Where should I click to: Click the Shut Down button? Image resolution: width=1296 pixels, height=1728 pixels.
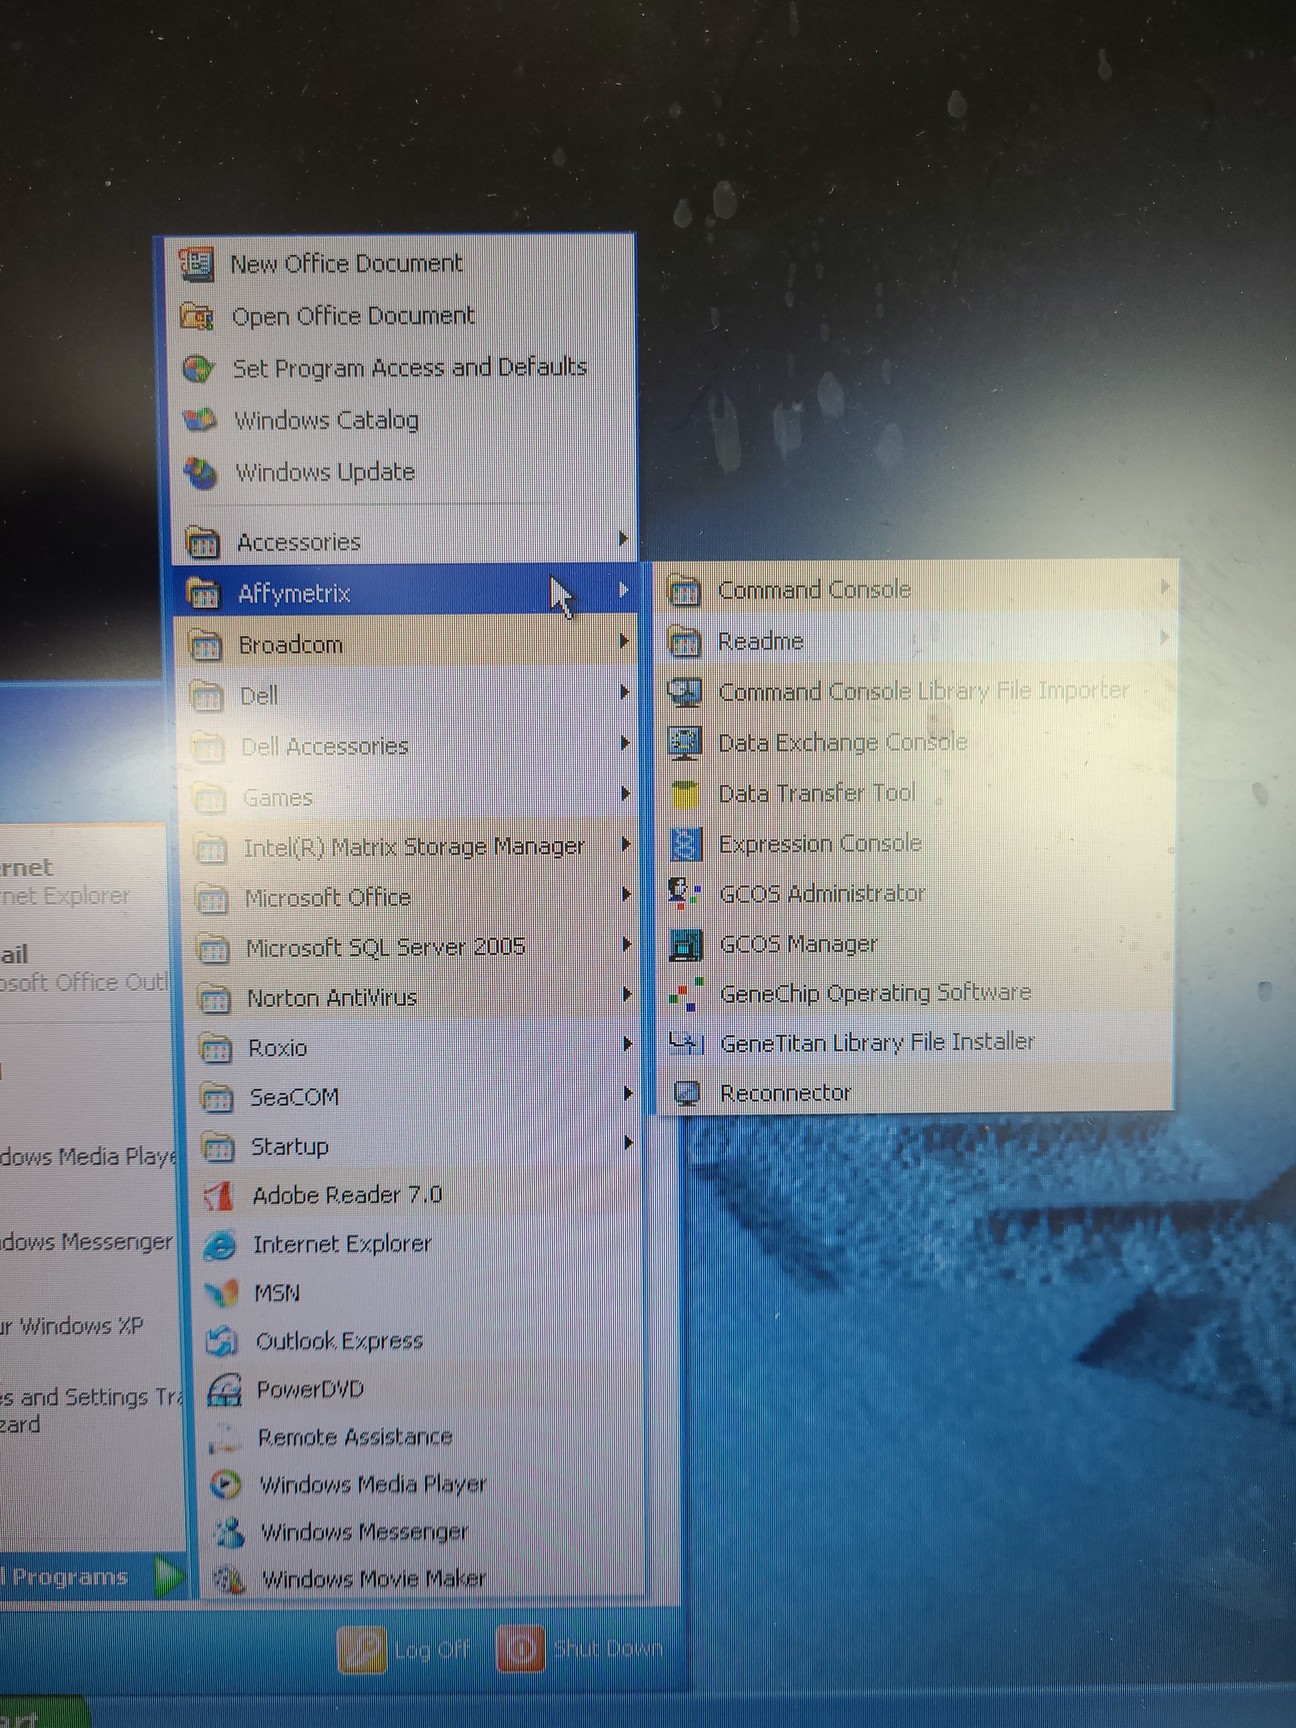coord(580,1648)
